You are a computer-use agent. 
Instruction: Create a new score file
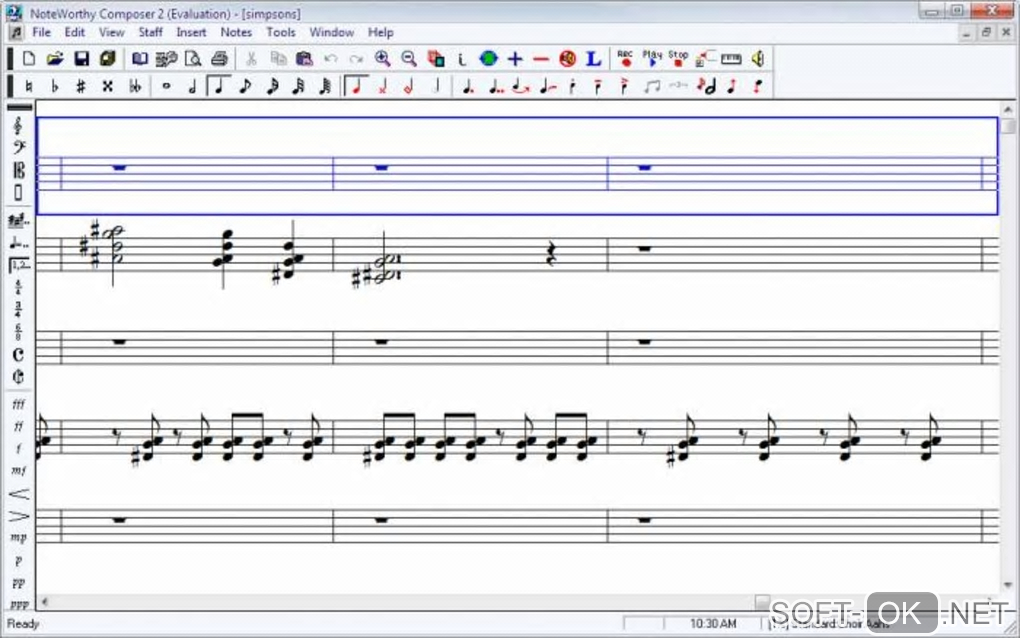coord(29,59)
